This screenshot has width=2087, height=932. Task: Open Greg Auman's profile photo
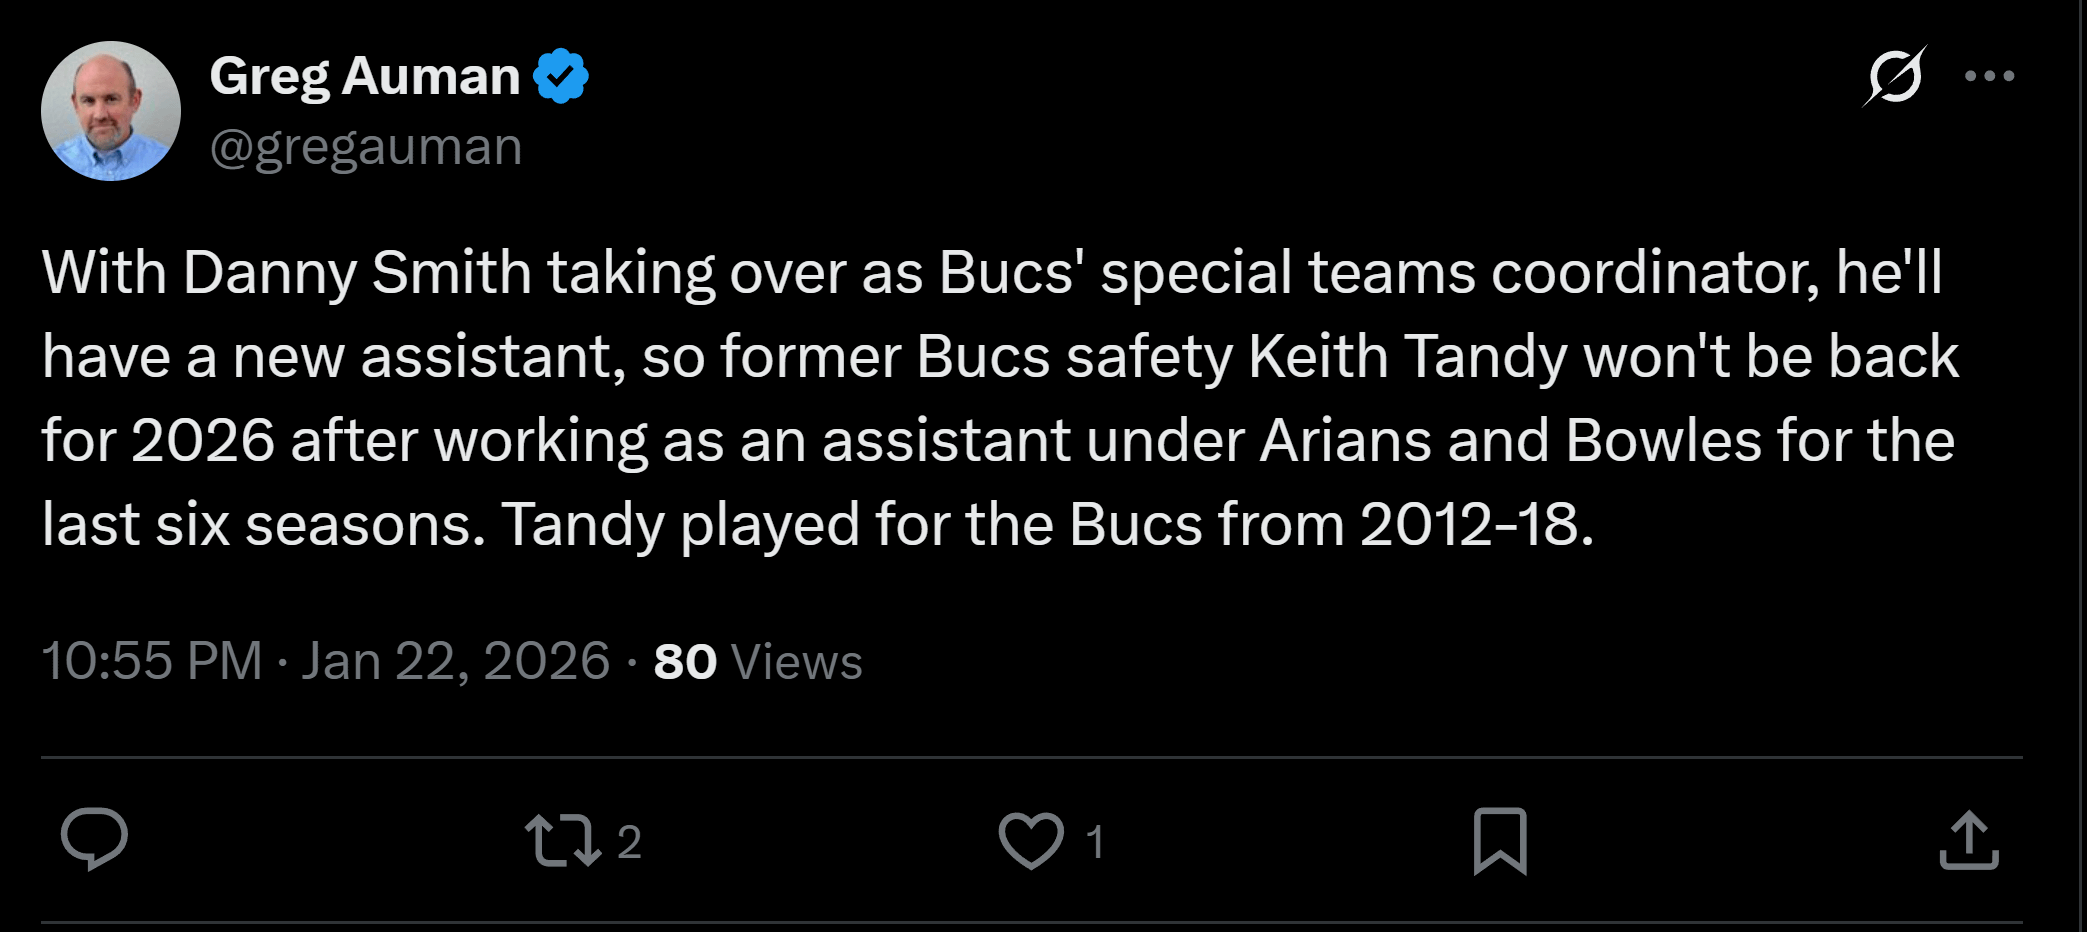click(x=111, y=111)
